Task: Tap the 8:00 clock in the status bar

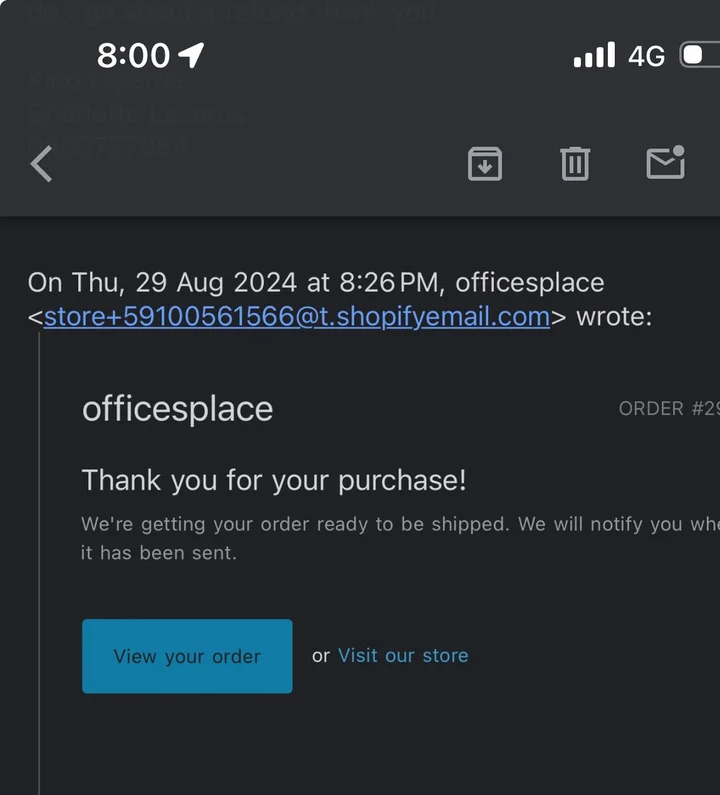Action: point(133,55)
